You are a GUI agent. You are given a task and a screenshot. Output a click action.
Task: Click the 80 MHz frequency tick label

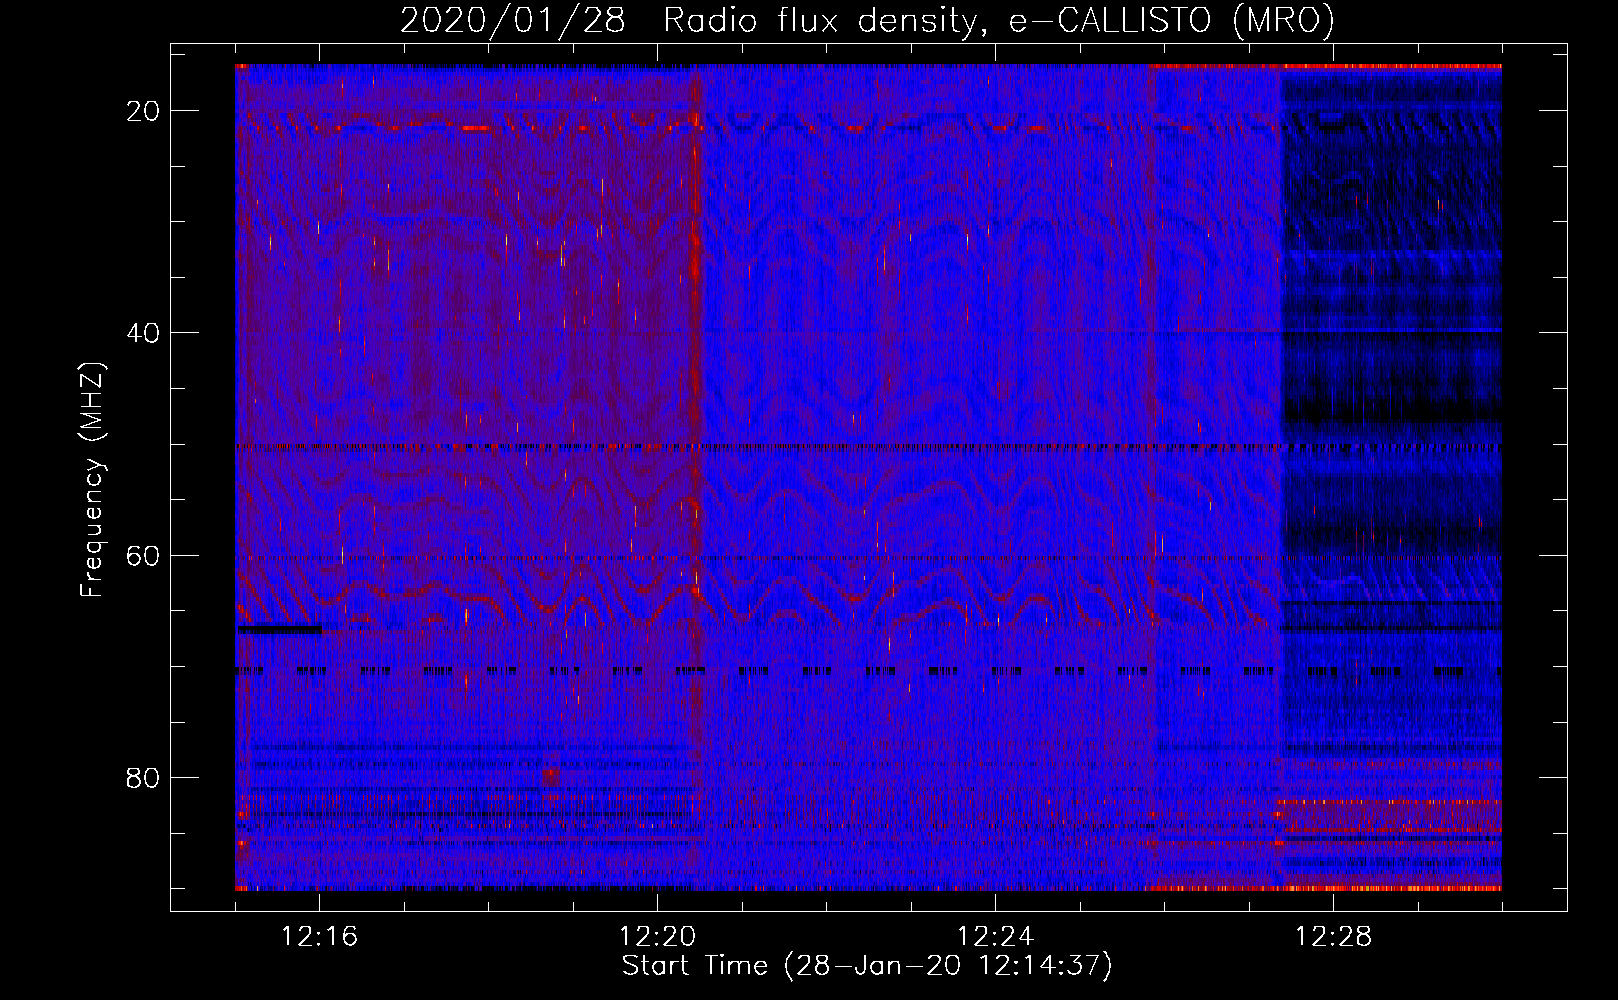144,777
